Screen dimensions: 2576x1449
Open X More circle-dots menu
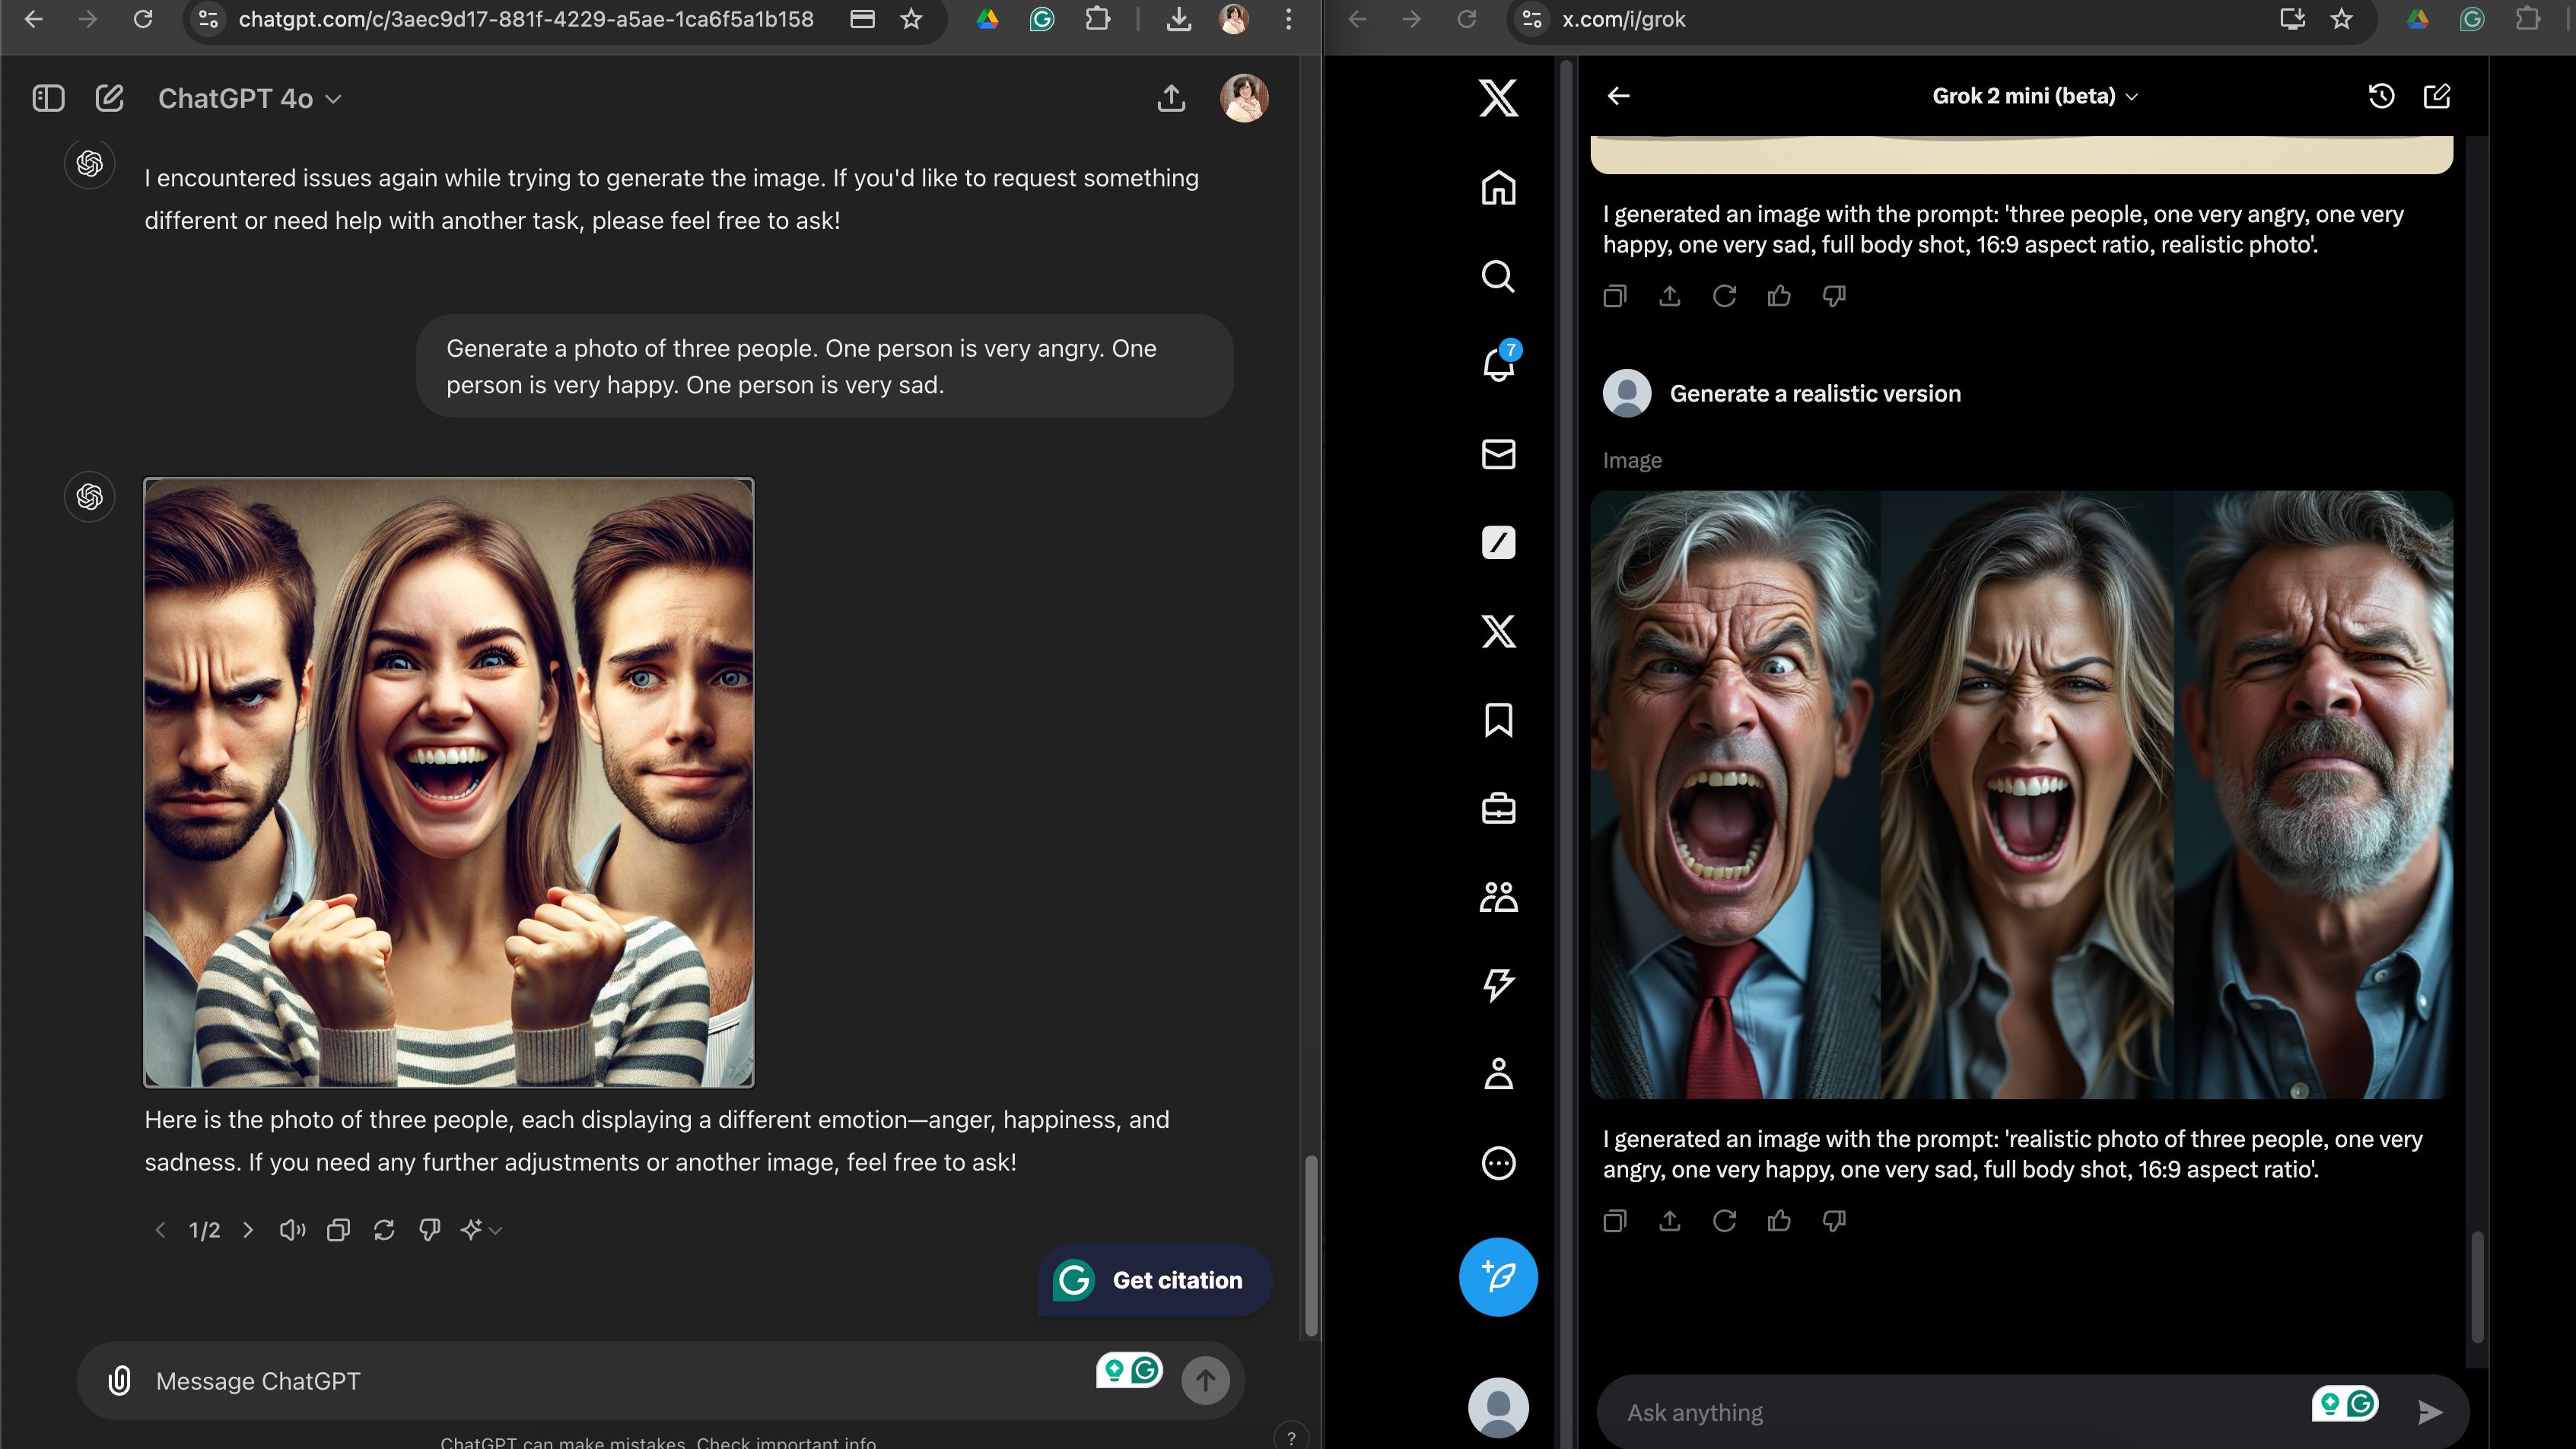pyautogui.click(x=1498, y=1163)
